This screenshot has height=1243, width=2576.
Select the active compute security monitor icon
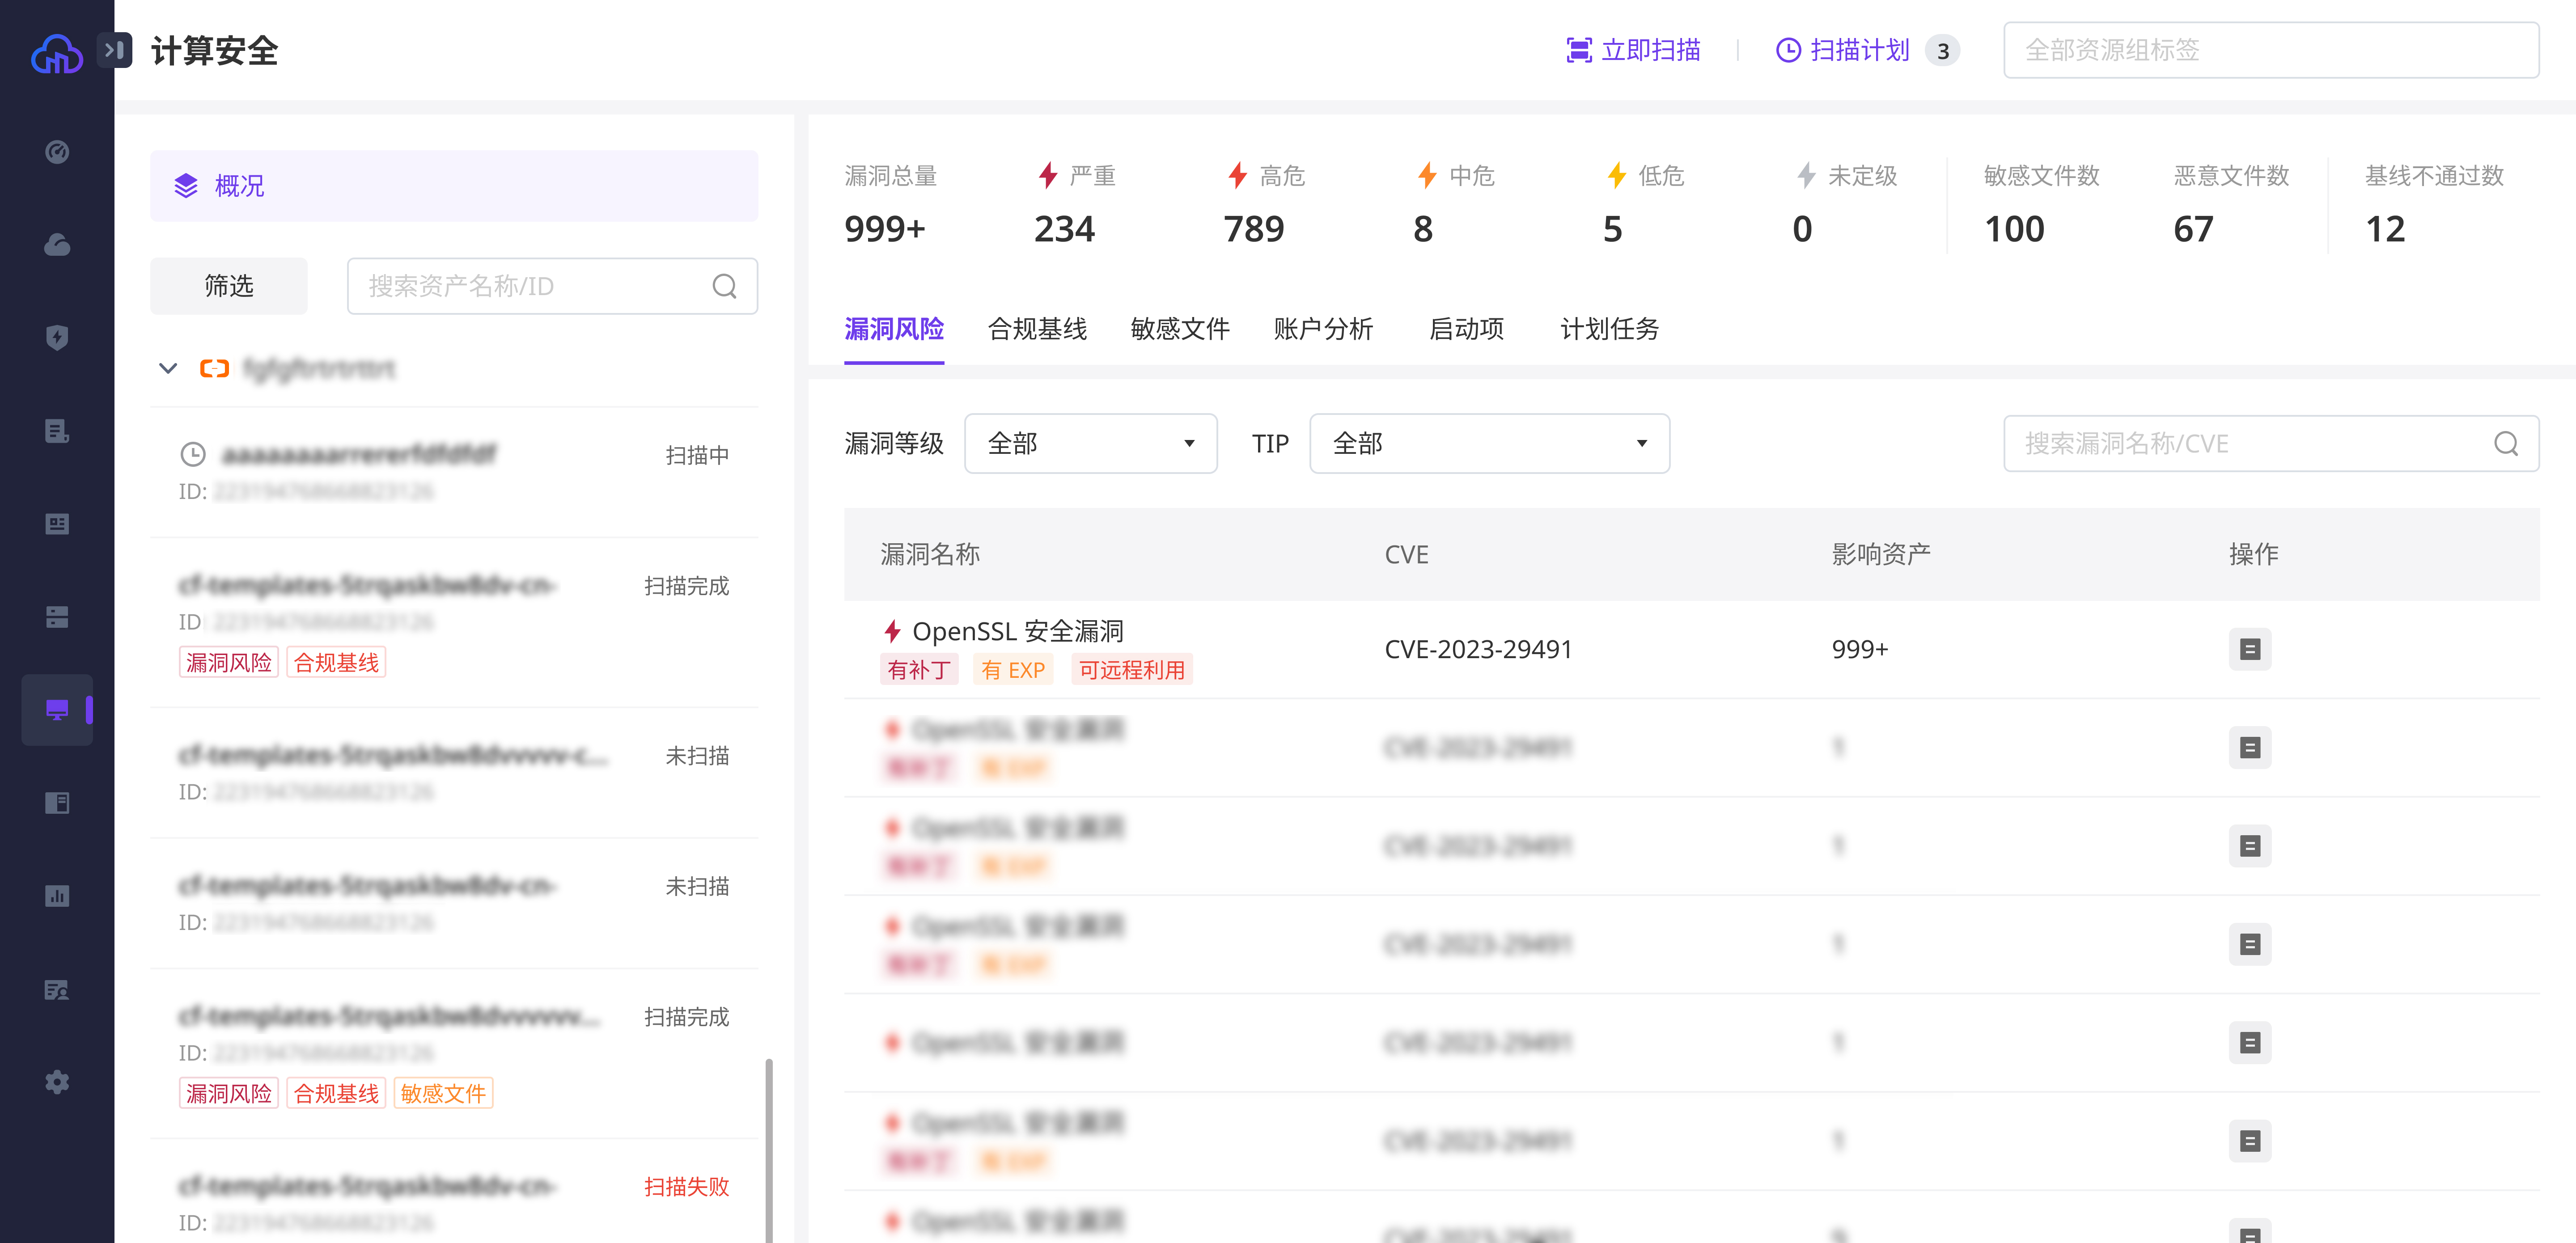[x=57, y=710]
